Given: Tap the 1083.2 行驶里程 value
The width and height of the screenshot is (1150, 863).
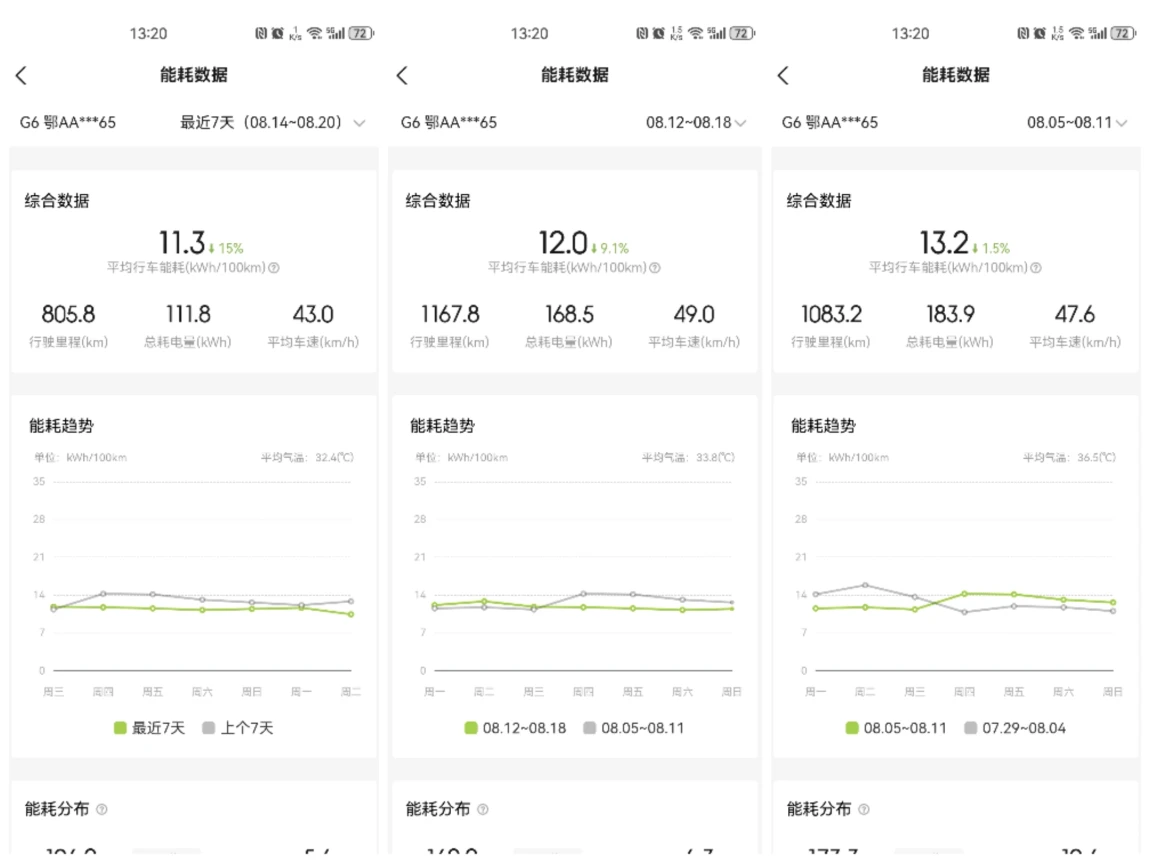Looking at the screenshot, I should tap(831, 315).
